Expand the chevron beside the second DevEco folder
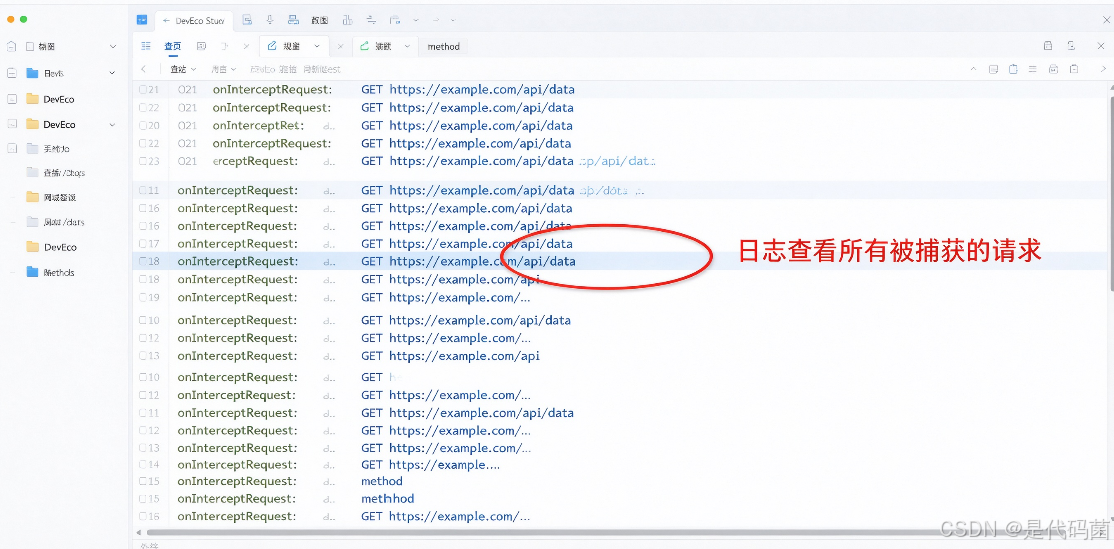The height and width of the screenshot is (549, 1114). [112, 124]
